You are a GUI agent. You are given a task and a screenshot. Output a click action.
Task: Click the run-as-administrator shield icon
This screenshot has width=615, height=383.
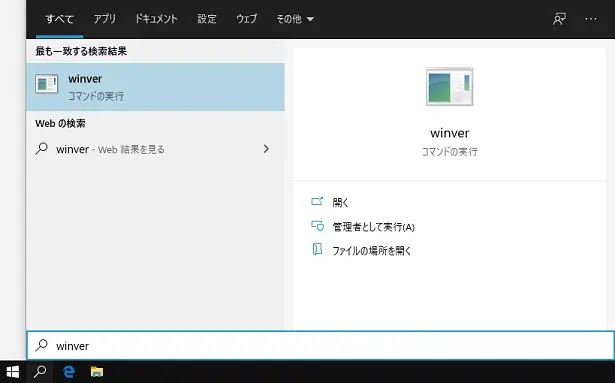point(317,226)
